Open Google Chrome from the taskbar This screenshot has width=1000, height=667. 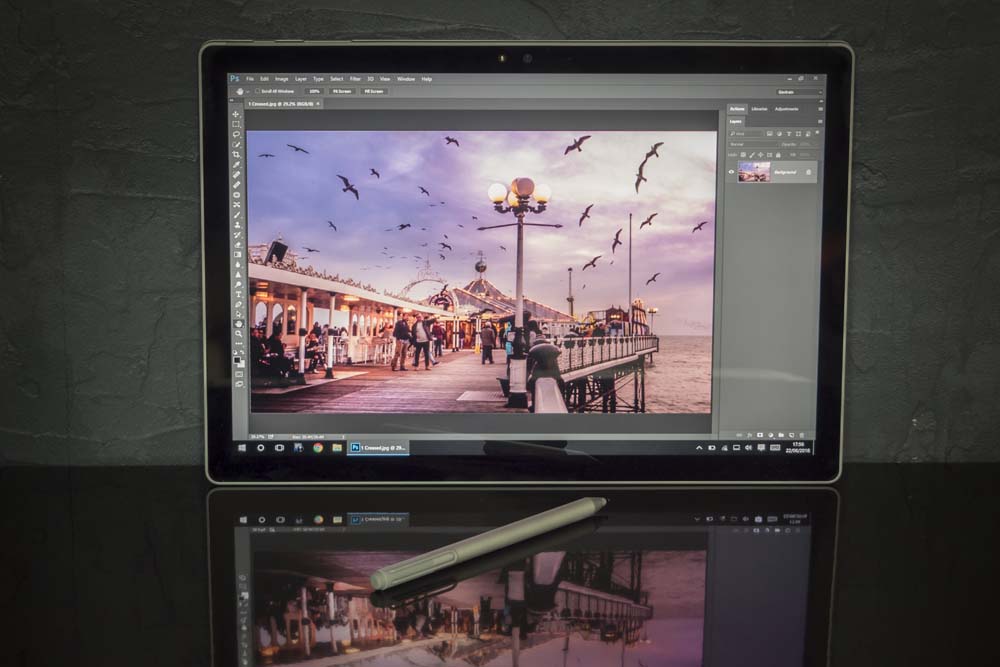318,448
